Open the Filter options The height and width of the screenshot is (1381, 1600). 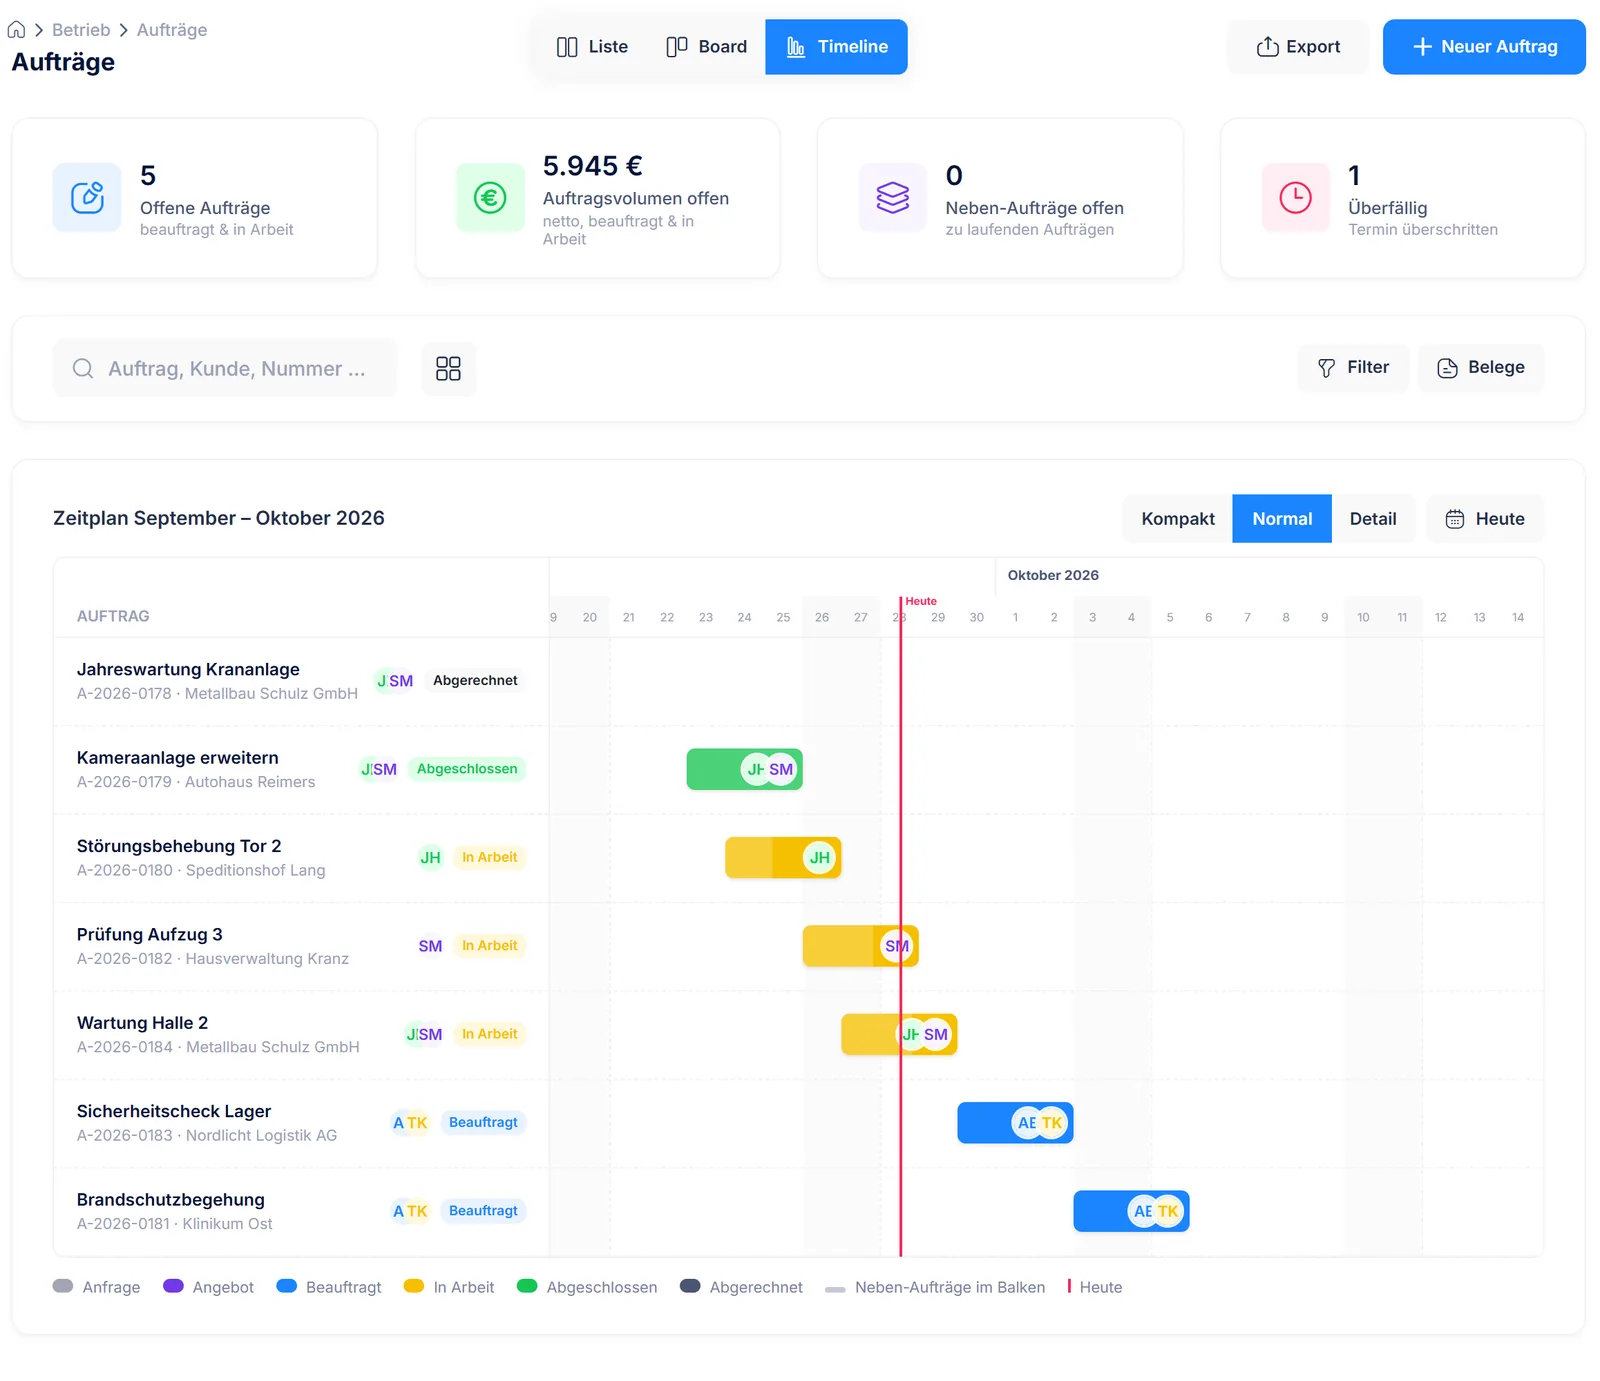[1354, 368]
